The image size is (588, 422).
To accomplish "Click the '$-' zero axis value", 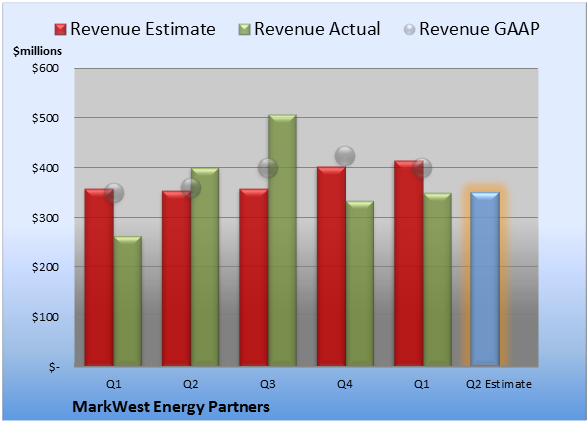I will (54, 367).
